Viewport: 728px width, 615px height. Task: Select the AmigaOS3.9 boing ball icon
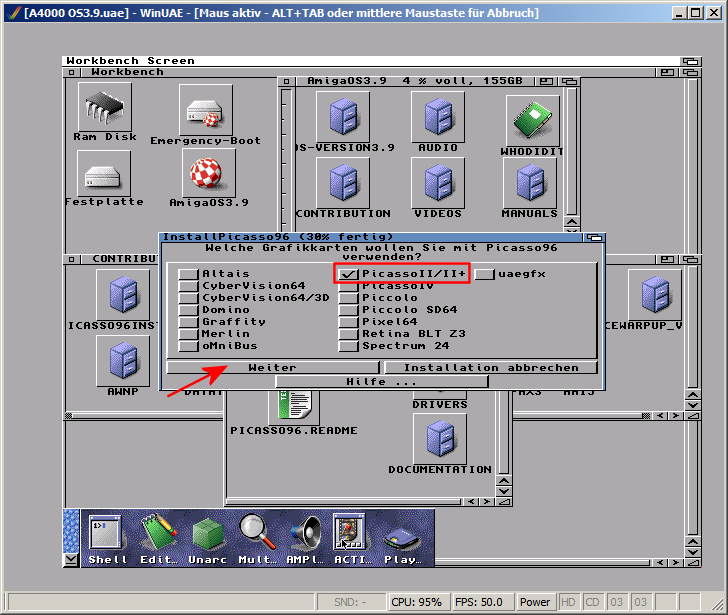(x=208, y=173)
